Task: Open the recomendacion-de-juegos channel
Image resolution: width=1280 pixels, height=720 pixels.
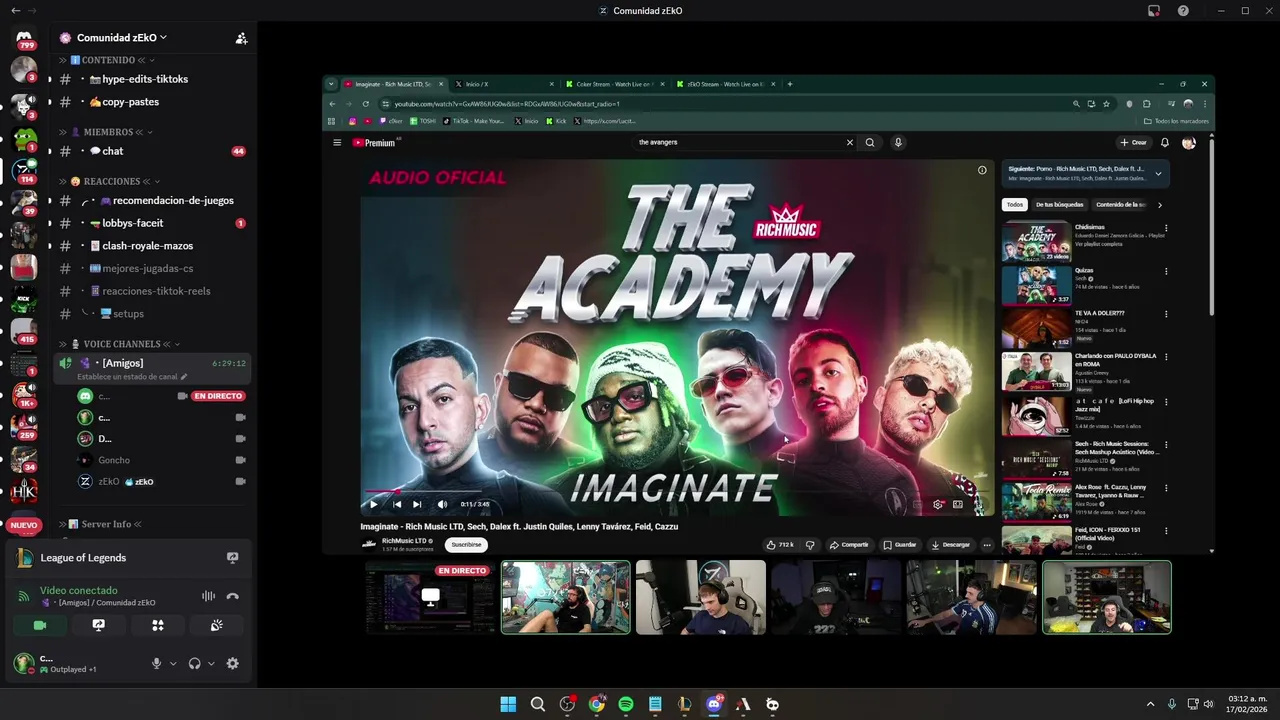Action: (x=152, y=200)
